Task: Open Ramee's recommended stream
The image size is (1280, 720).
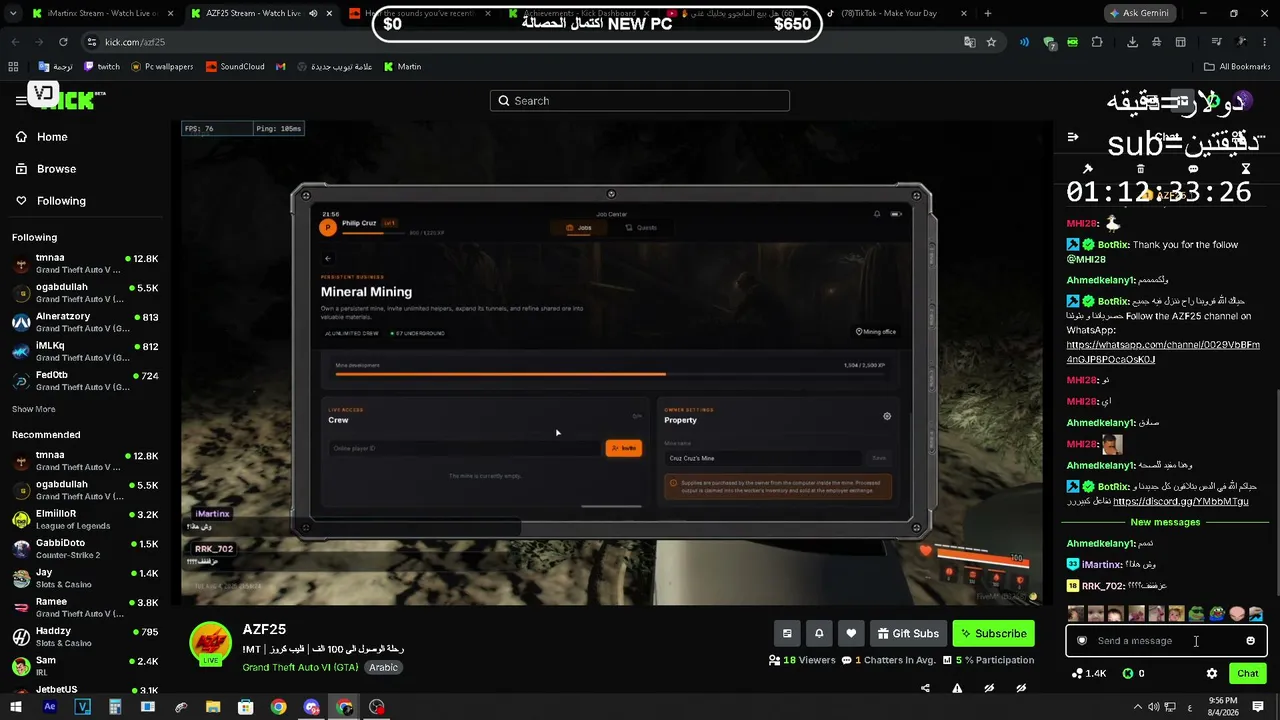Action: (85, 607)
